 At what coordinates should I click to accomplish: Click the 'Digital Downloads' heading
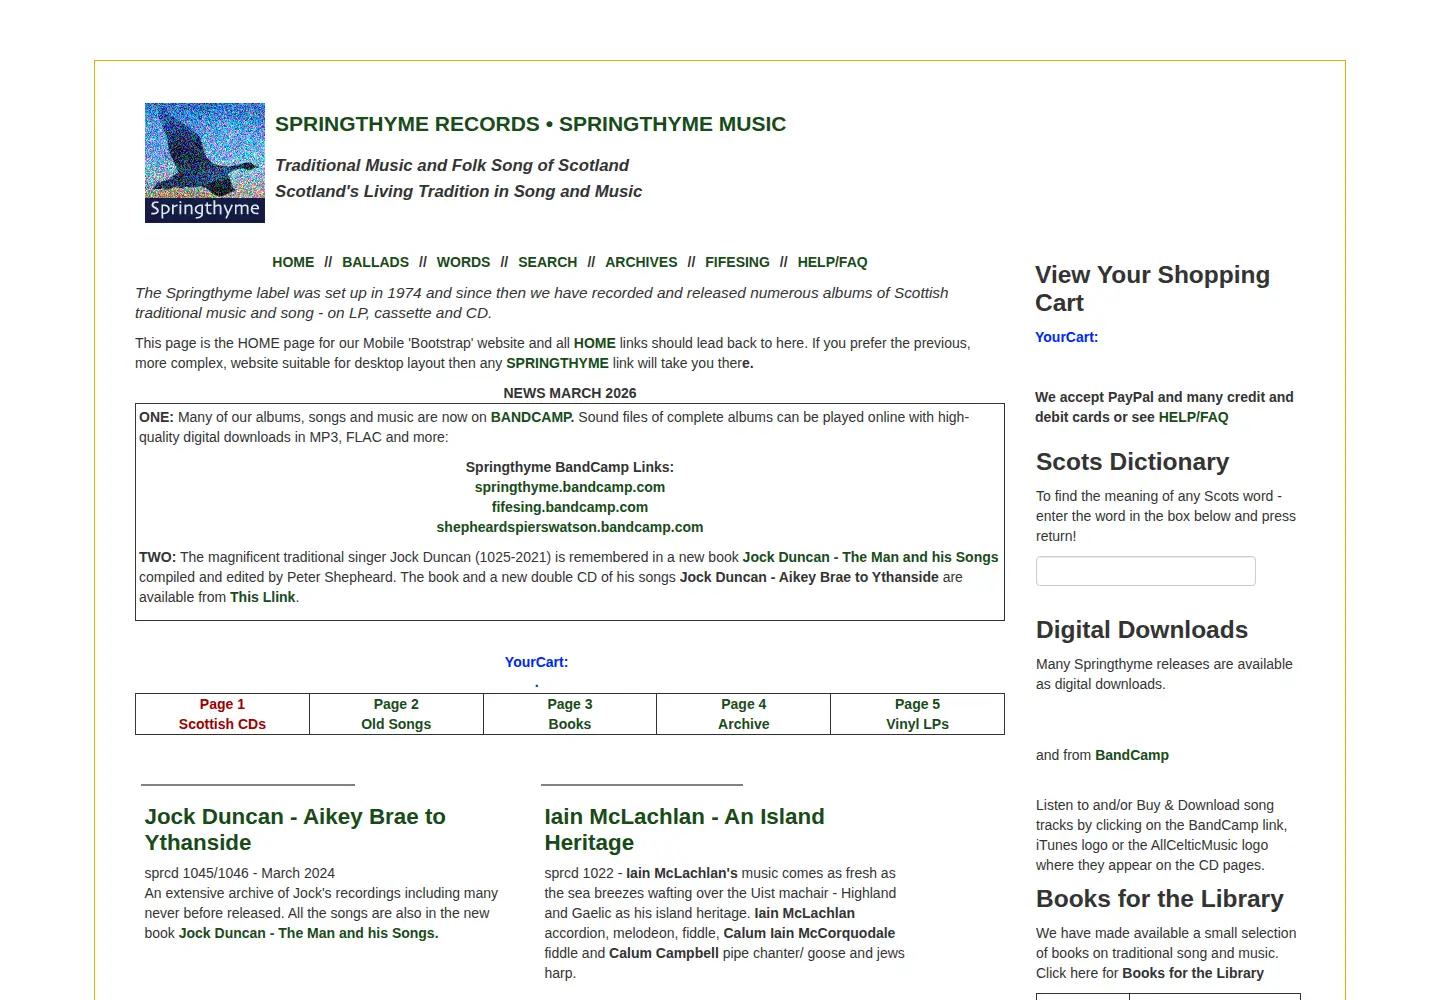pyautogui.click(x=1142, y=630)
